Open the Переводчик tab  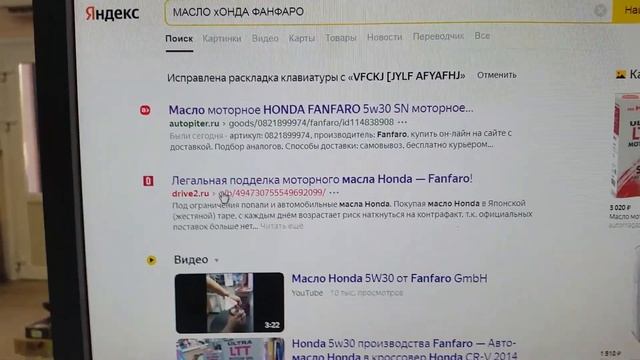(438, 36)
